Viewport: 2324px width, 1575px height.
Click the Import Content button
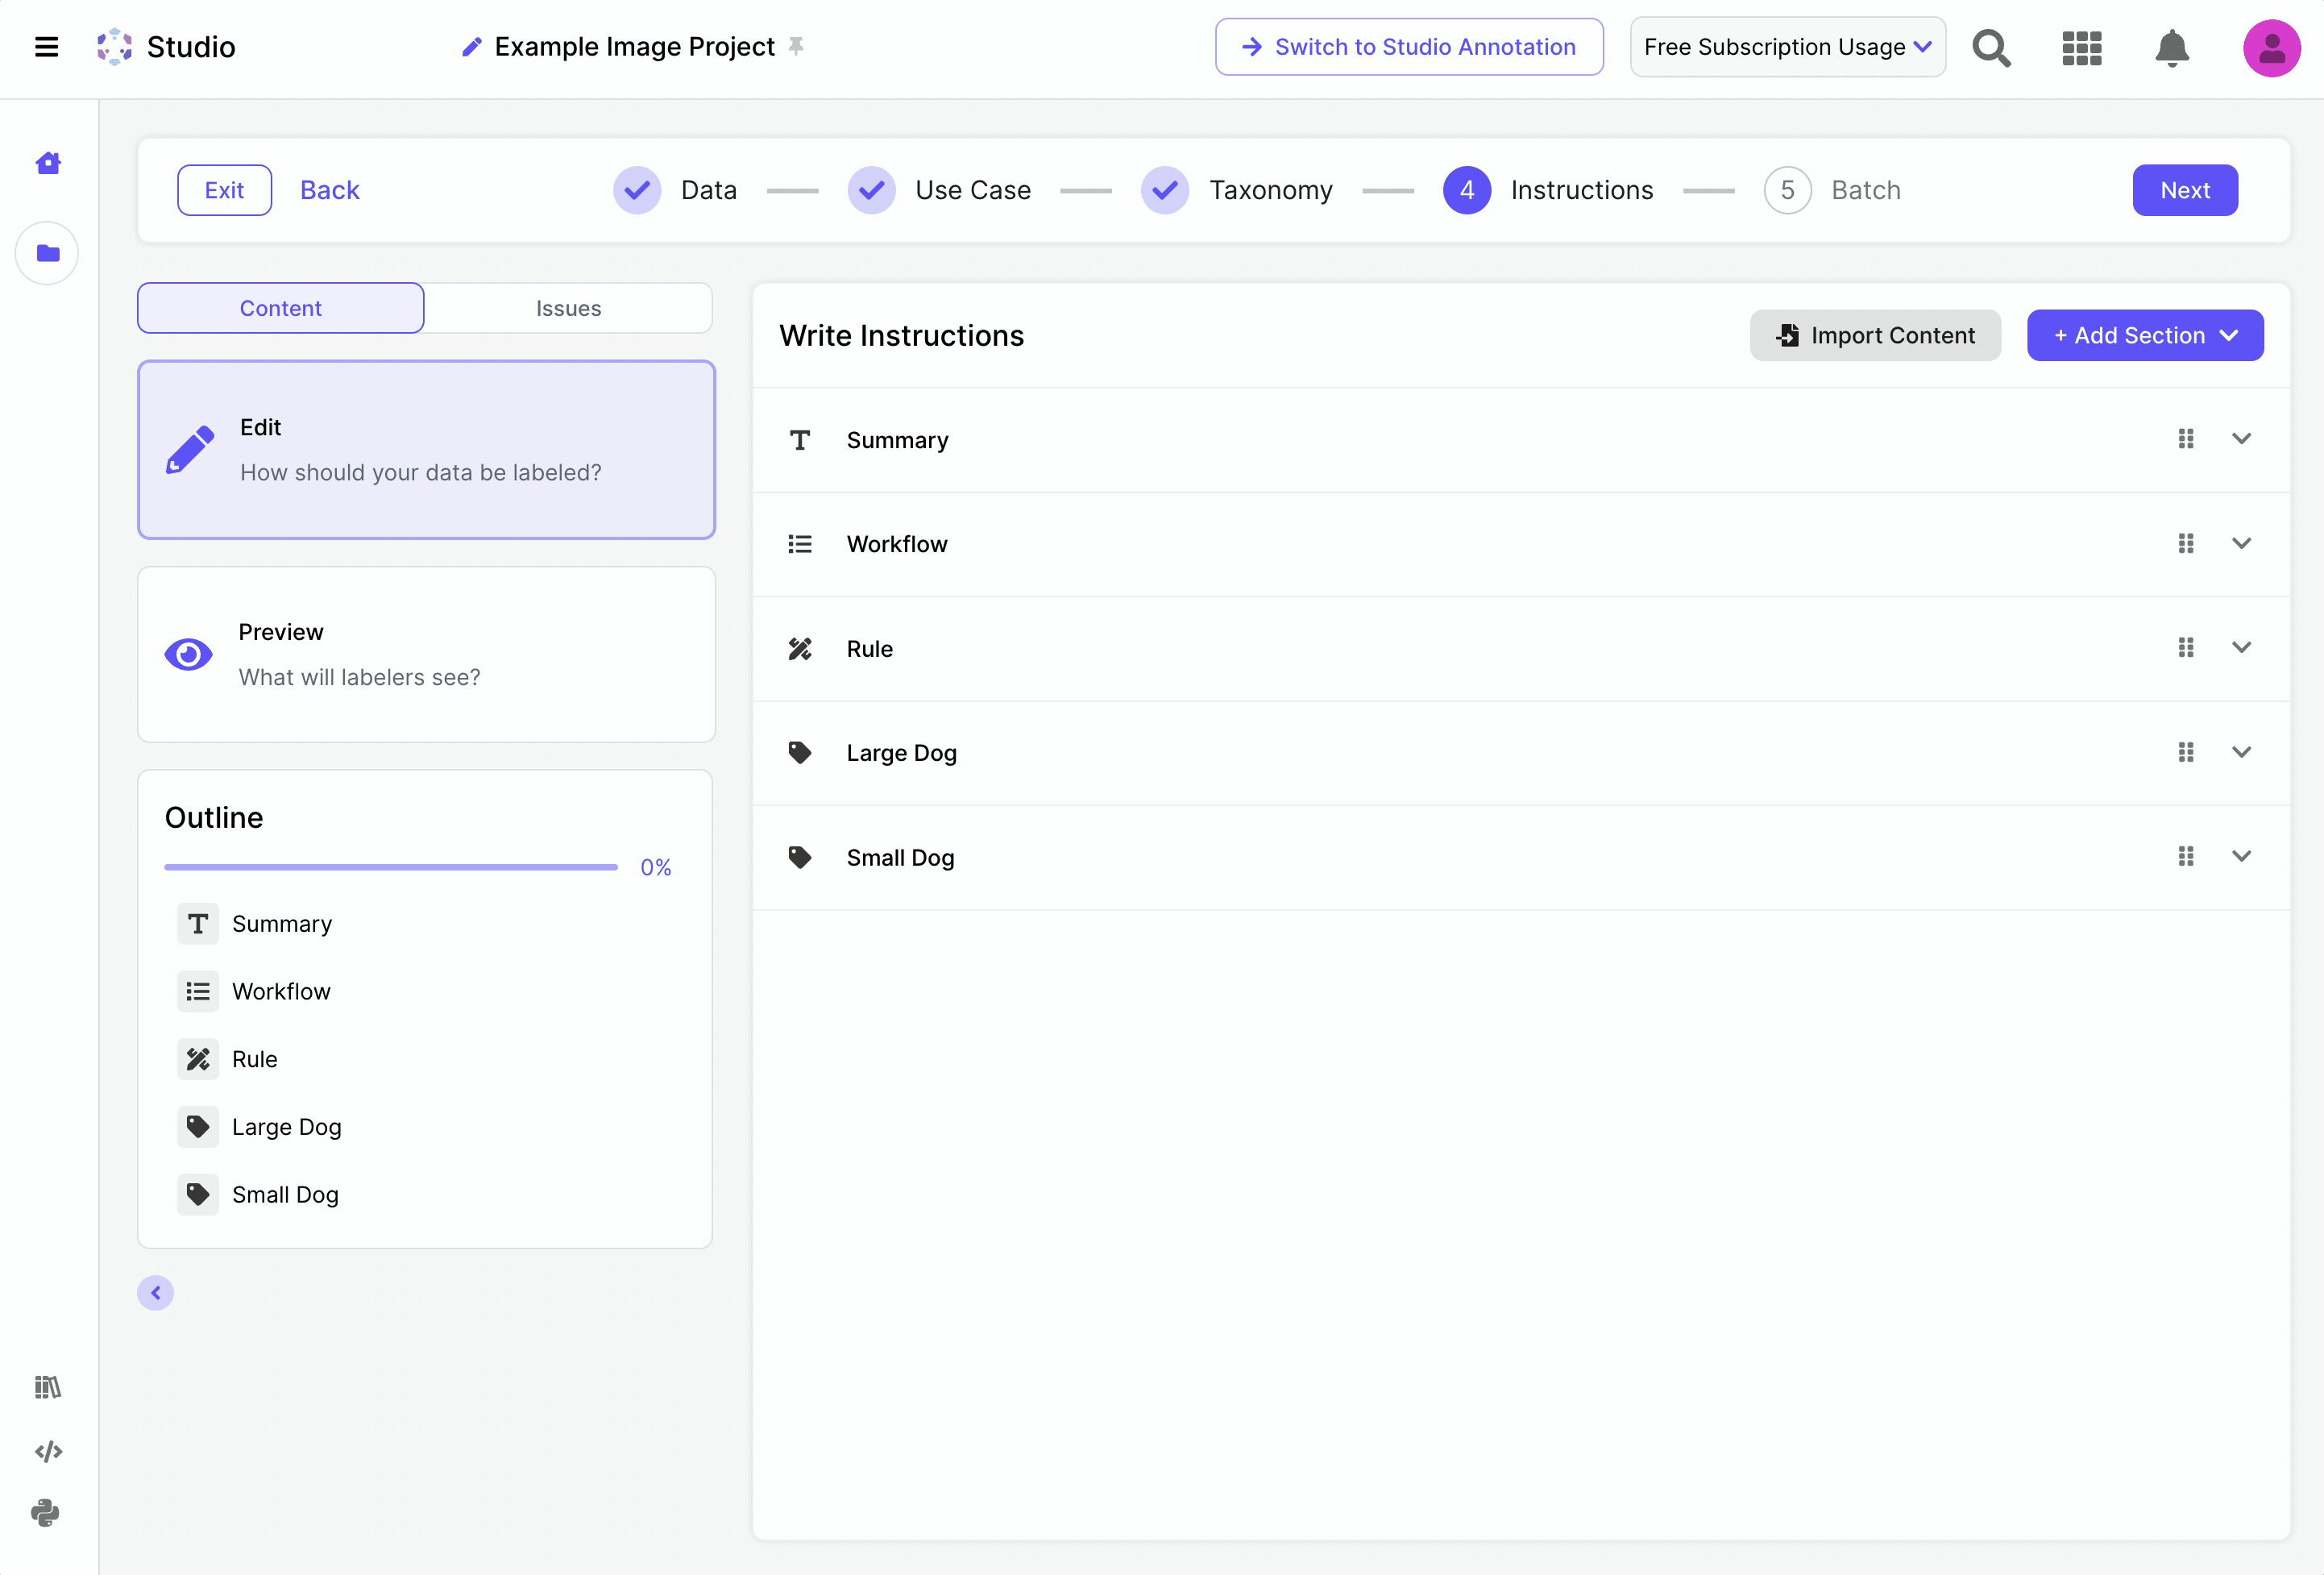tap(1875, 335)
